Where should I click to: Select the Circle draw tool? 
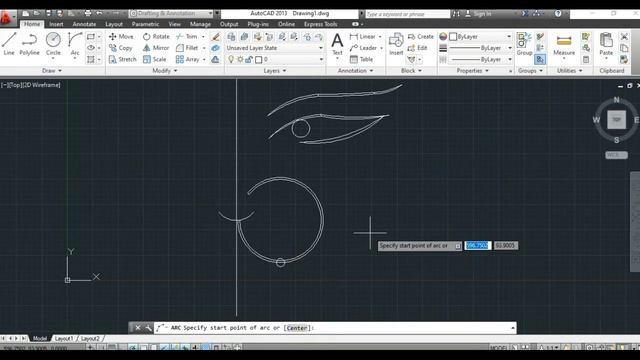tap(53, 44)
